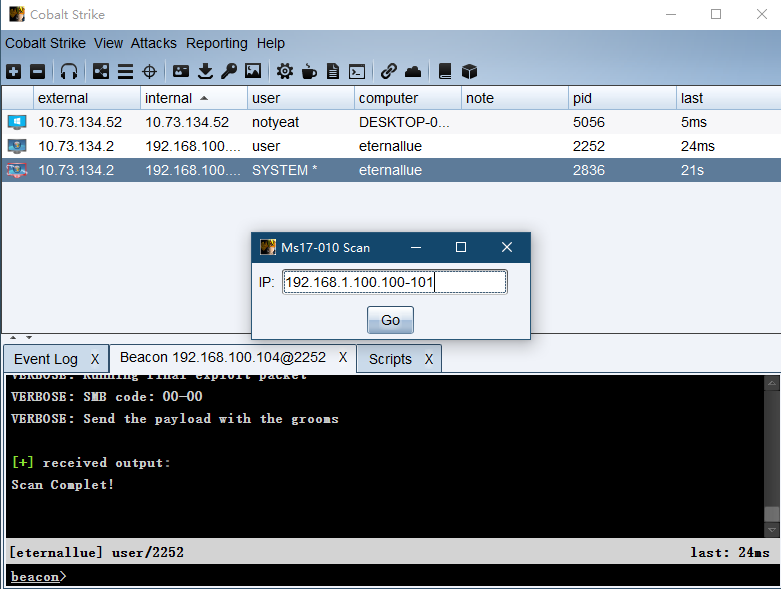Maximize the Ms17-010 Scan dialog
This screenshot has width=781, height=589.
(461, 247)
